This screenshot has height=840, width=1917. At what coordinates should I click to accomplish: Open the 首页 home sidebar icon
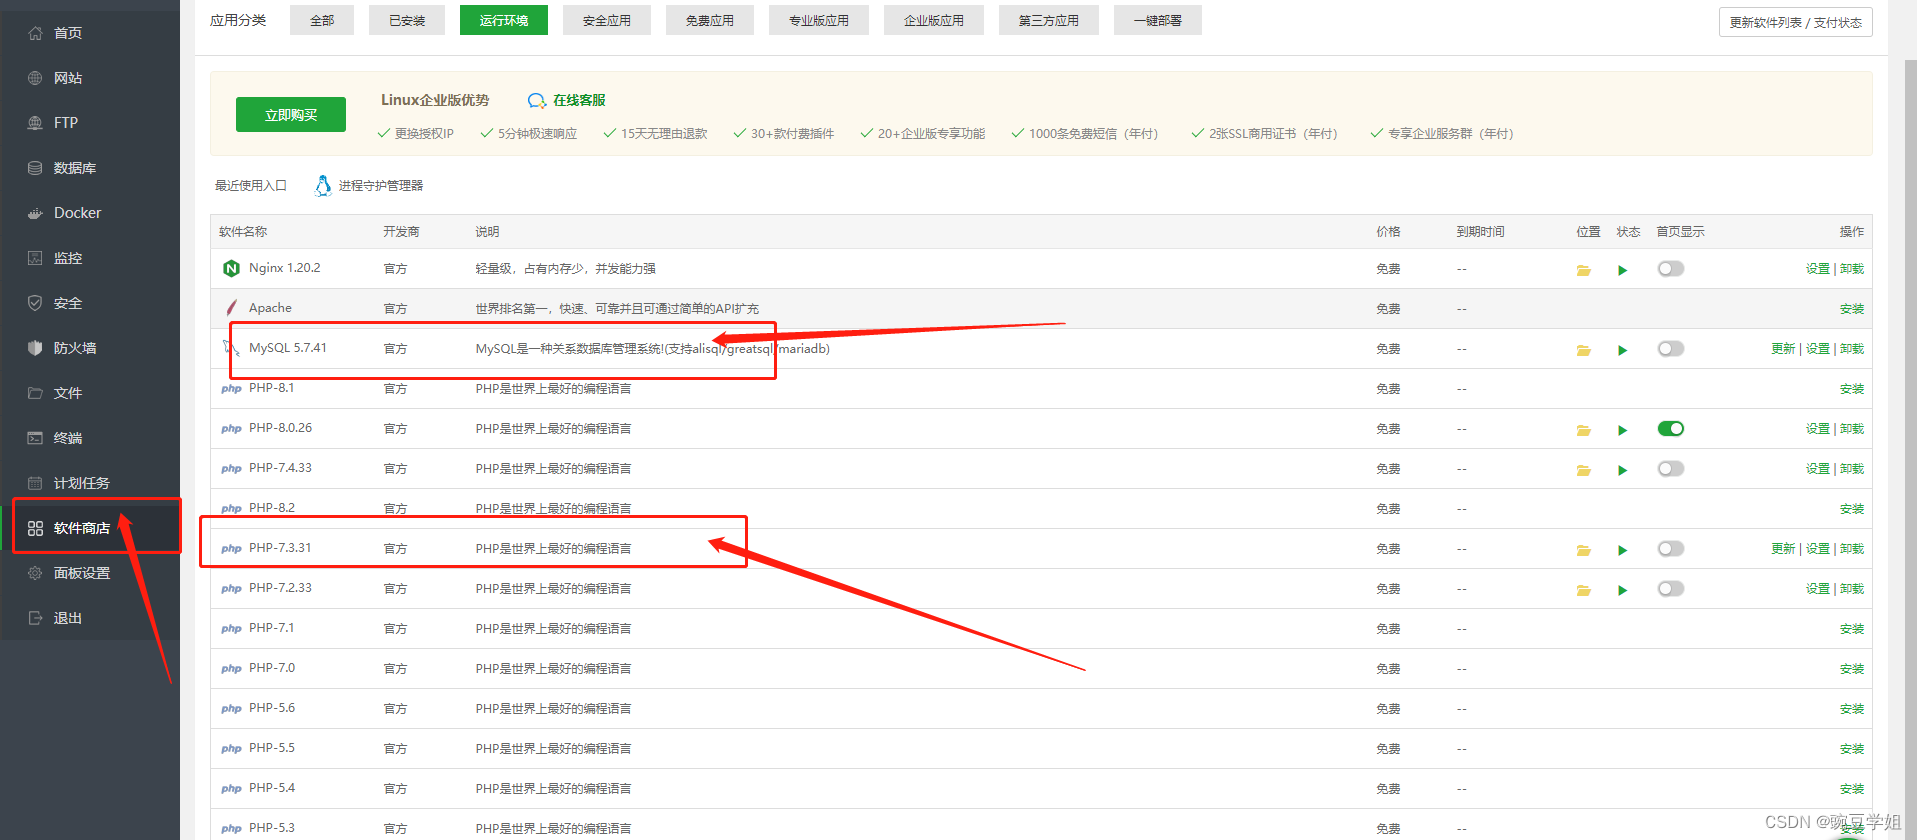[35, 33]
